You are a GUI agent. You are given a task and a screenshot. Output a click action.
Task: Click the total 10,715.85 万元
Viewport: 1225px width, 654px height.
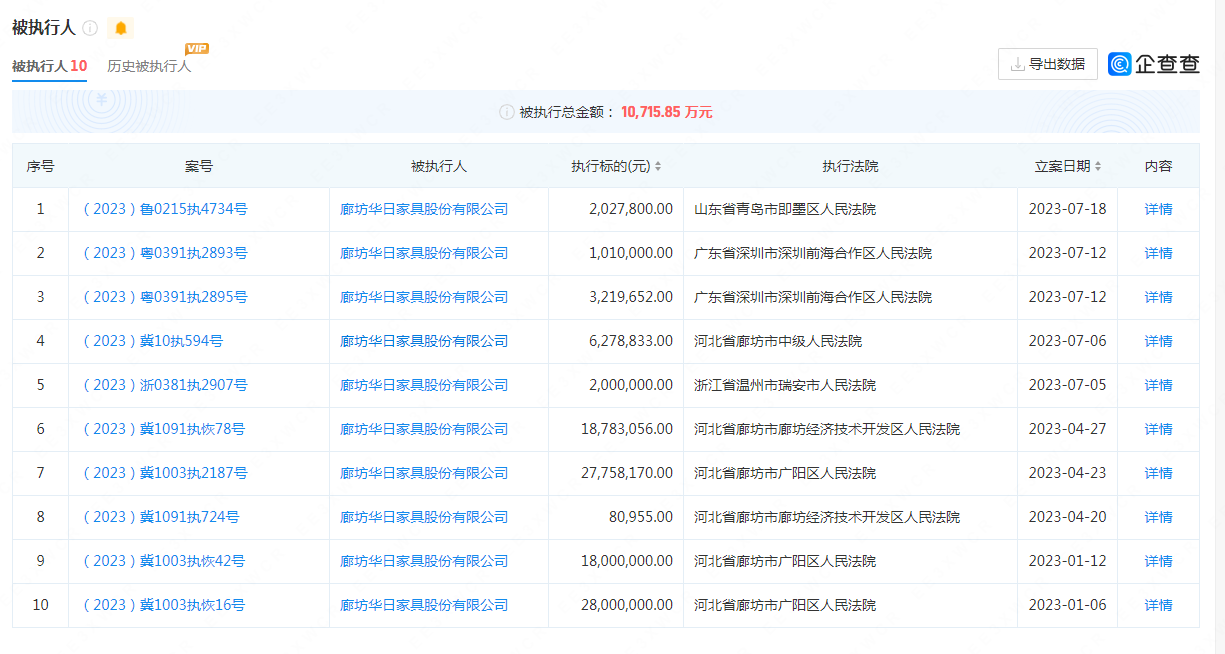667,112
